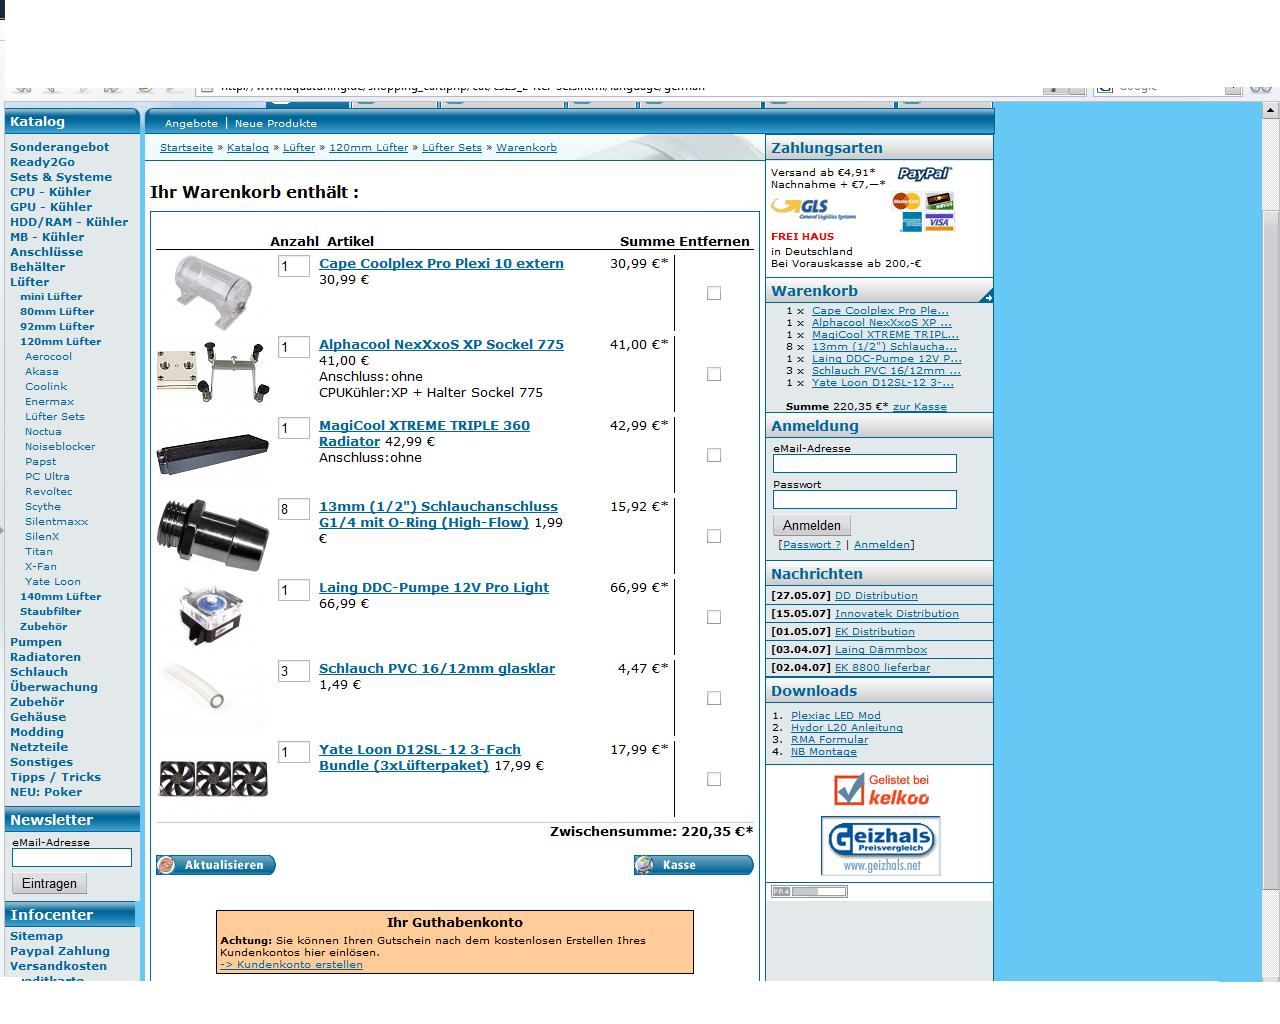This screenshot has height=1024, width=1280.
Task: Open Silentmaxx brand in catalog
Action: pos(56,522)
